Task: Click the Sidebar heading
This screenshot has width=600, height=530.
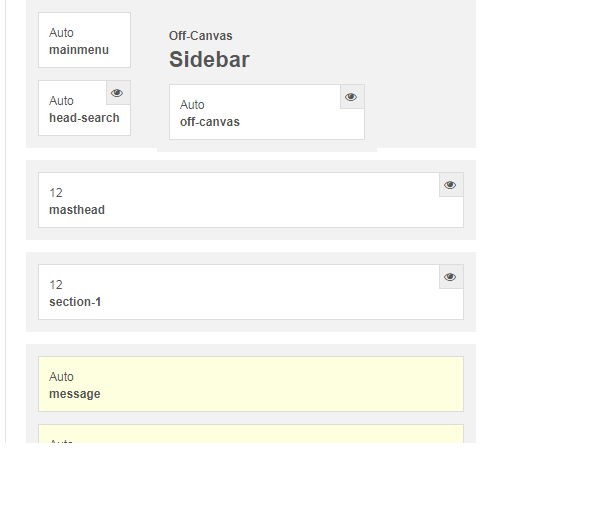Action: coord(209,60)
